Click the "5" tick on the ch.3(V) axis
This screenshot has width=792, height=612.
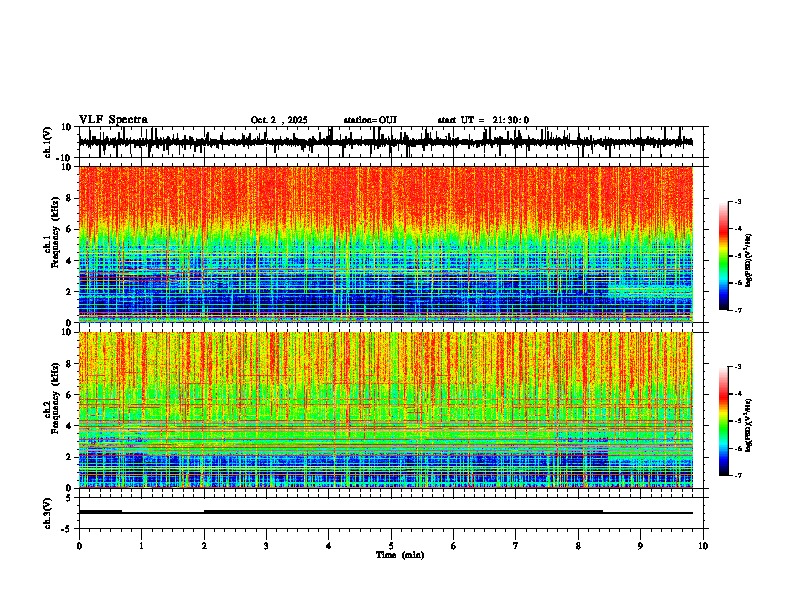70,497
